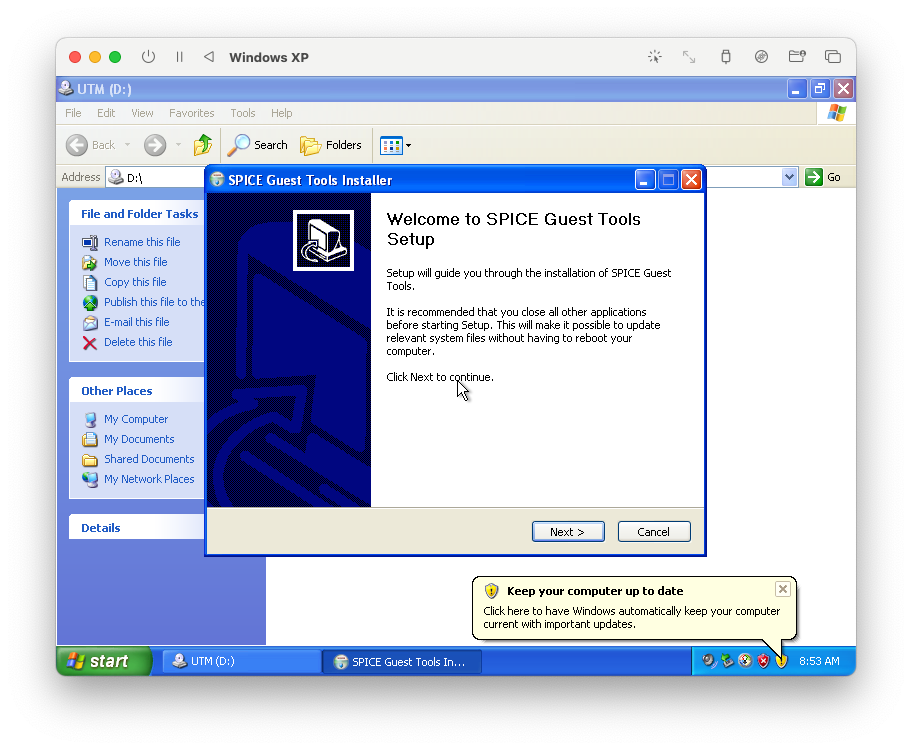The image size is (912, 750).
Task: Click the Explorer Up folder icon
Action: tap(203, 145)
